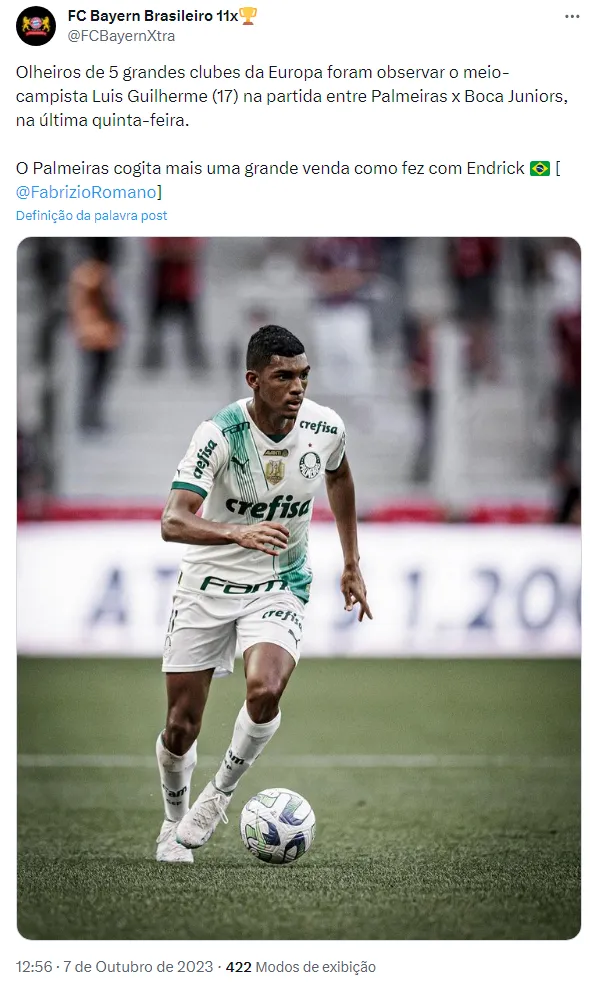The height and width of the screenshot is (986, 590).
Task: Click "Definição da palavra post" link
Action: (91, 216)
